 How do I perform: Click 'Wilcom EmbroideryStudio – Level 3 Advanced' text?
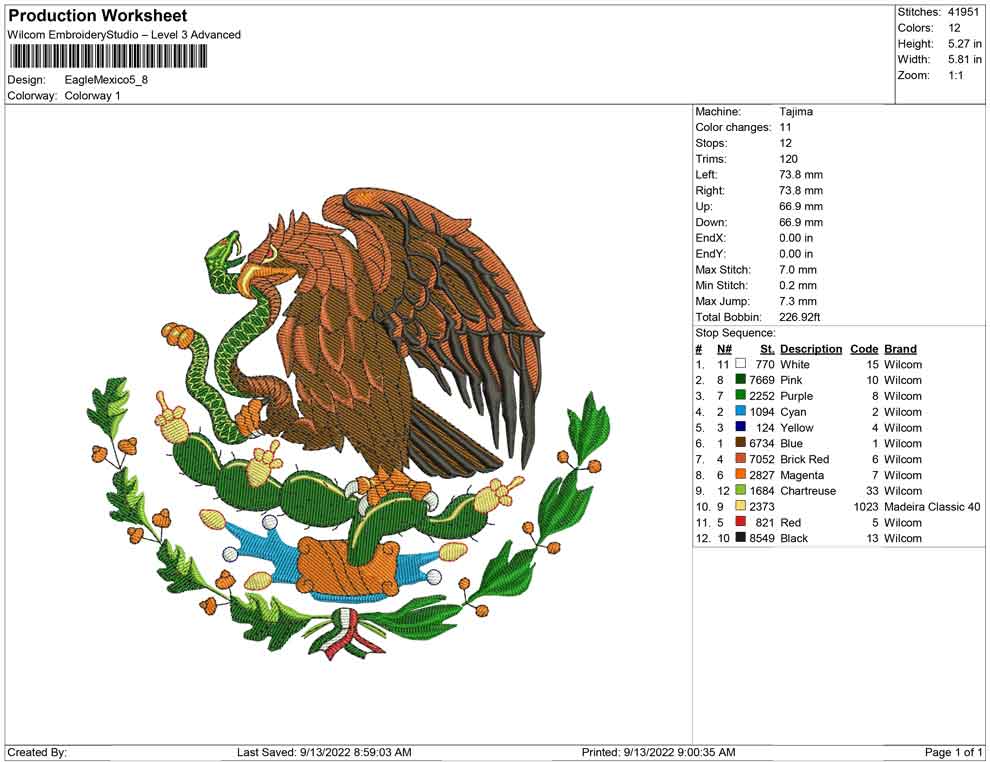pyautogui.click(x=124, y=35)
